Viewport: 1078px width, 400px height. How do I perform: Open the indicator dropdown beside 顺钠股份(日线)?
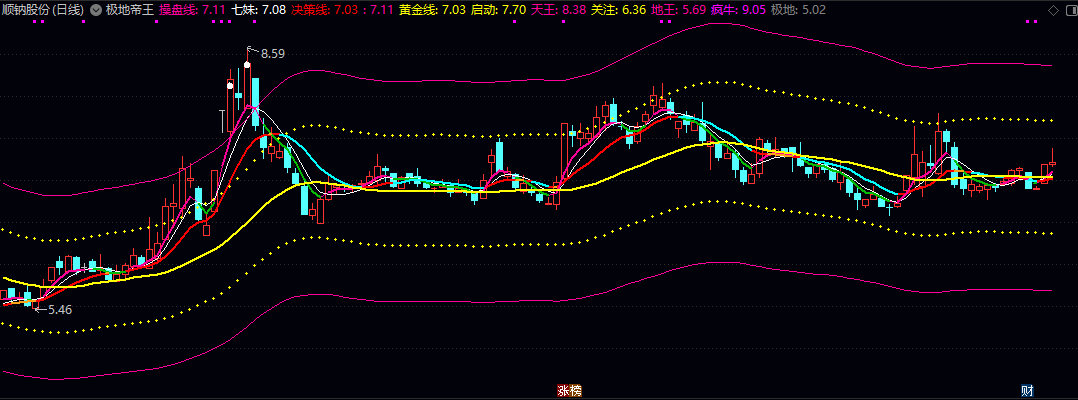point(94,10)
